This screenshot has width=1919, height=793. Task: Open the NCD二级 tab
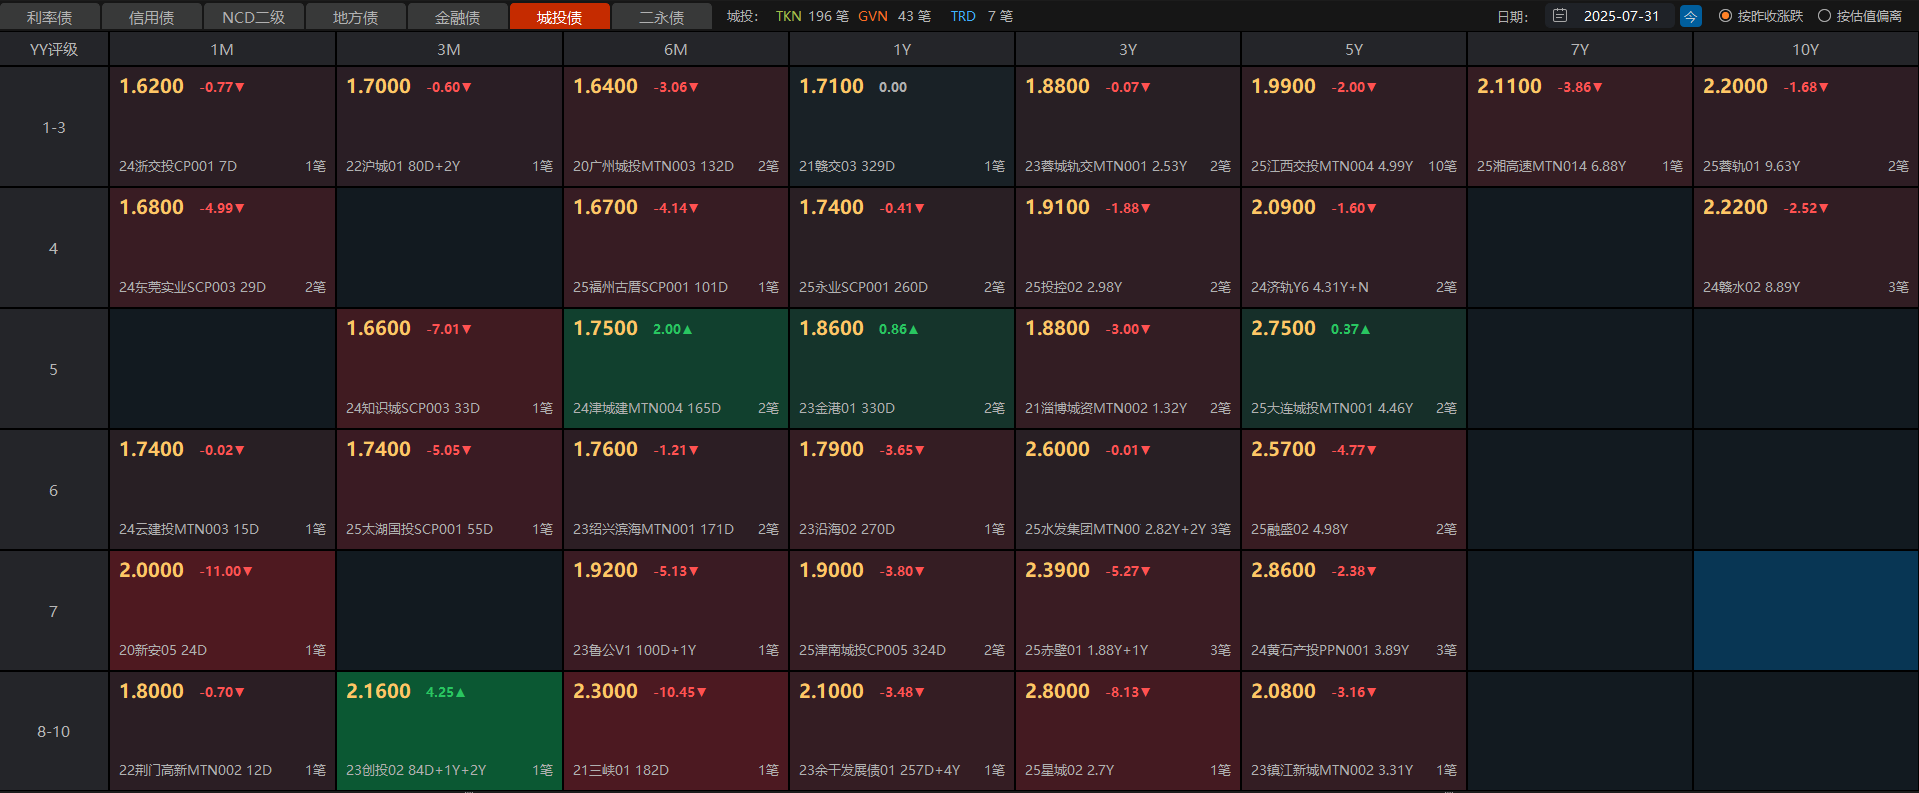click(x=254, y=17)
